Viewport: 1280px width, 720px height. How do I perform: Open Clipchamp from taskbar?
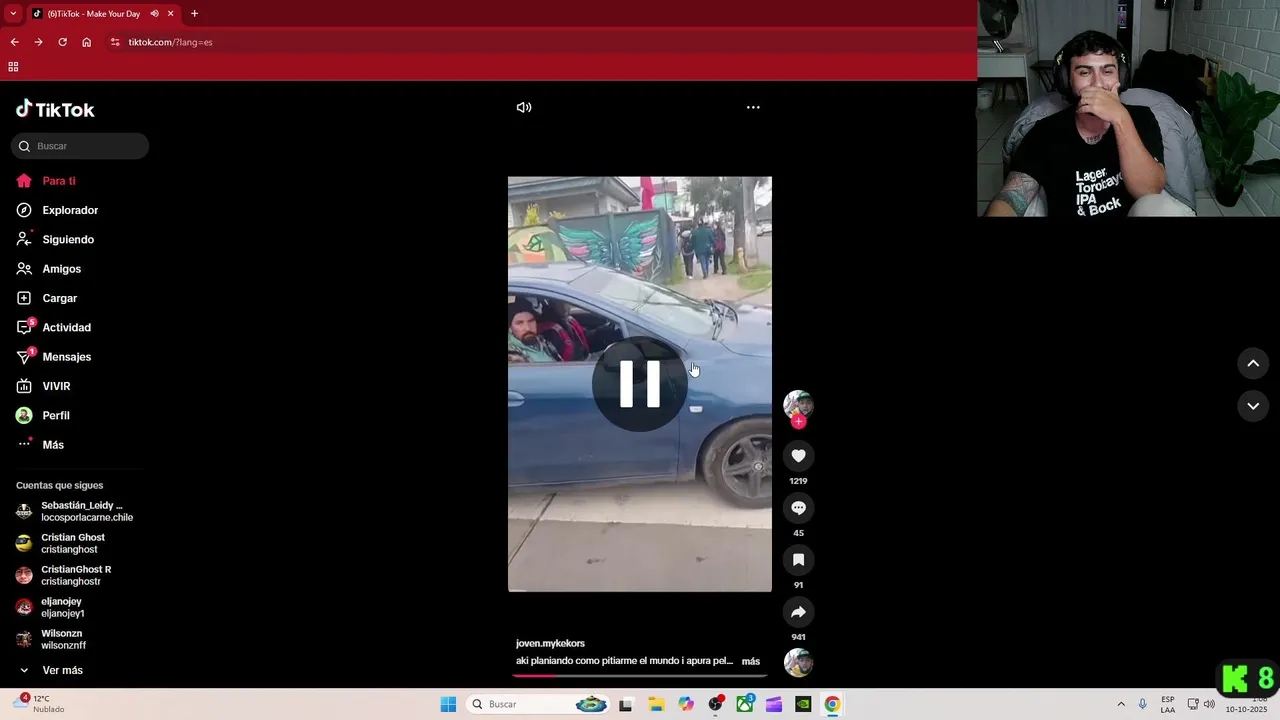tap(774, 704)
